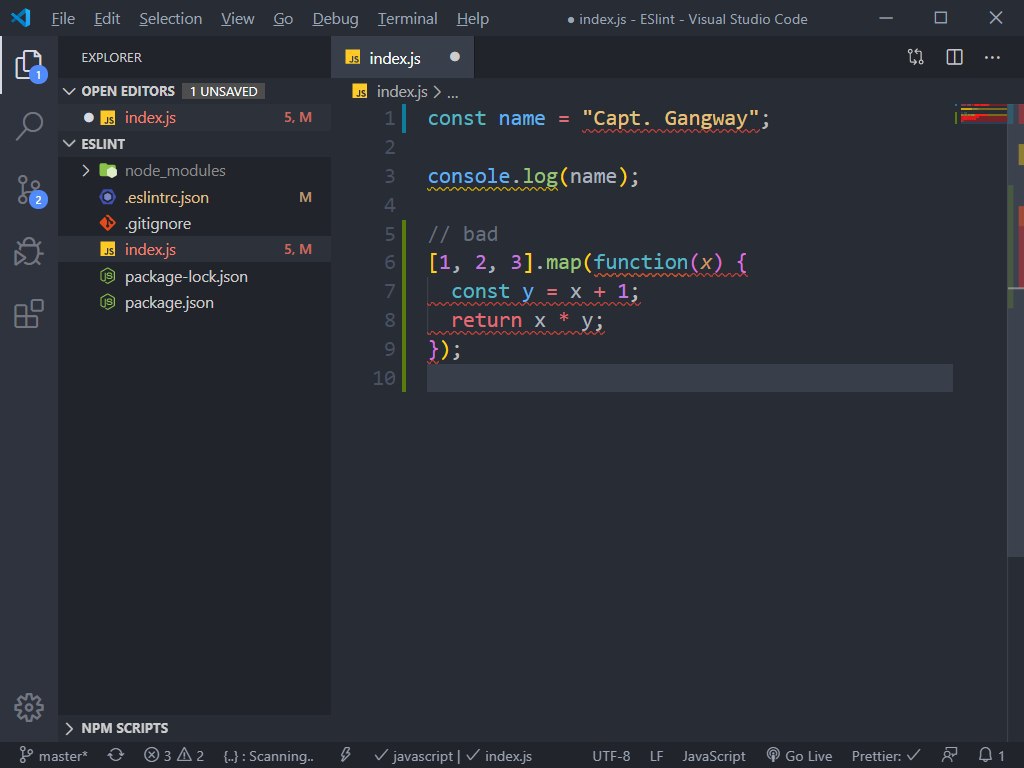Open the Debug menu

tap(335, 18)
